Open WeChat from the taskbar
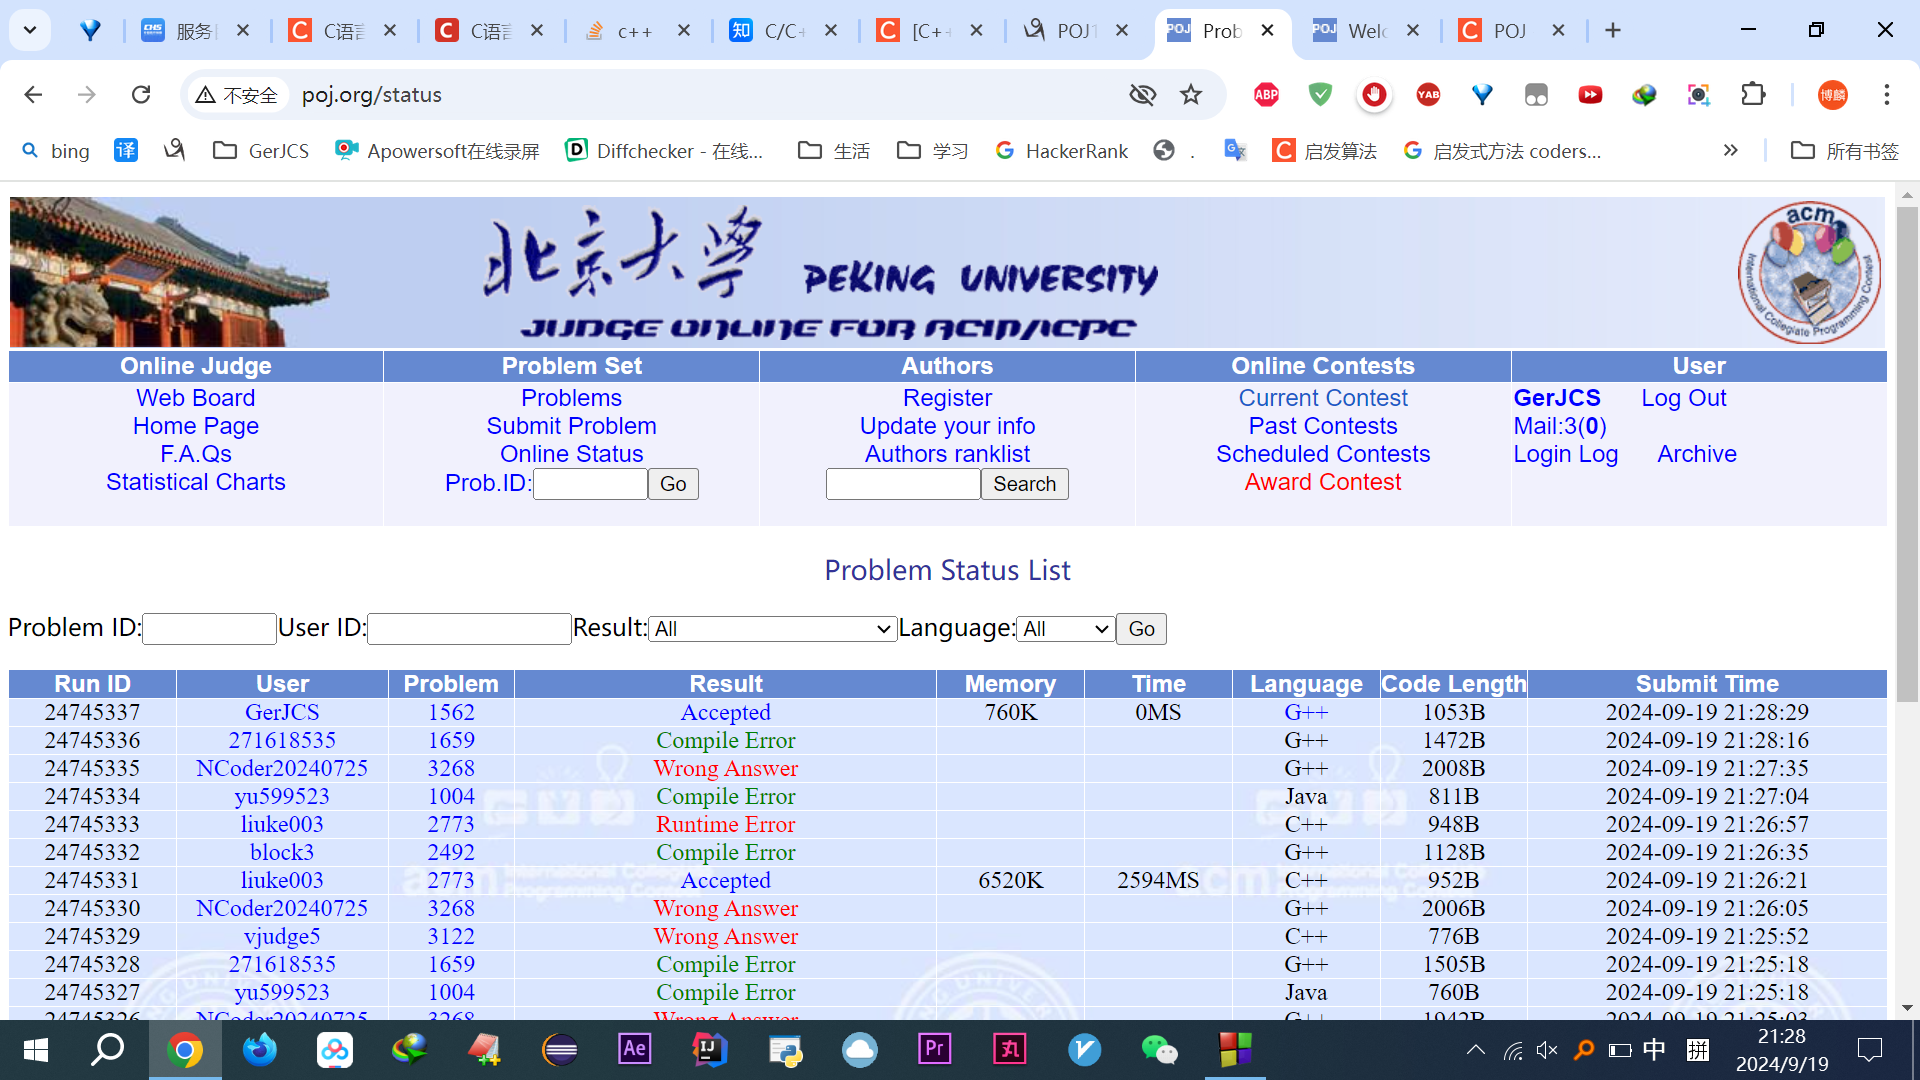The height and width of the screenshot is (1080, 1920). tap(1159, 1050)
